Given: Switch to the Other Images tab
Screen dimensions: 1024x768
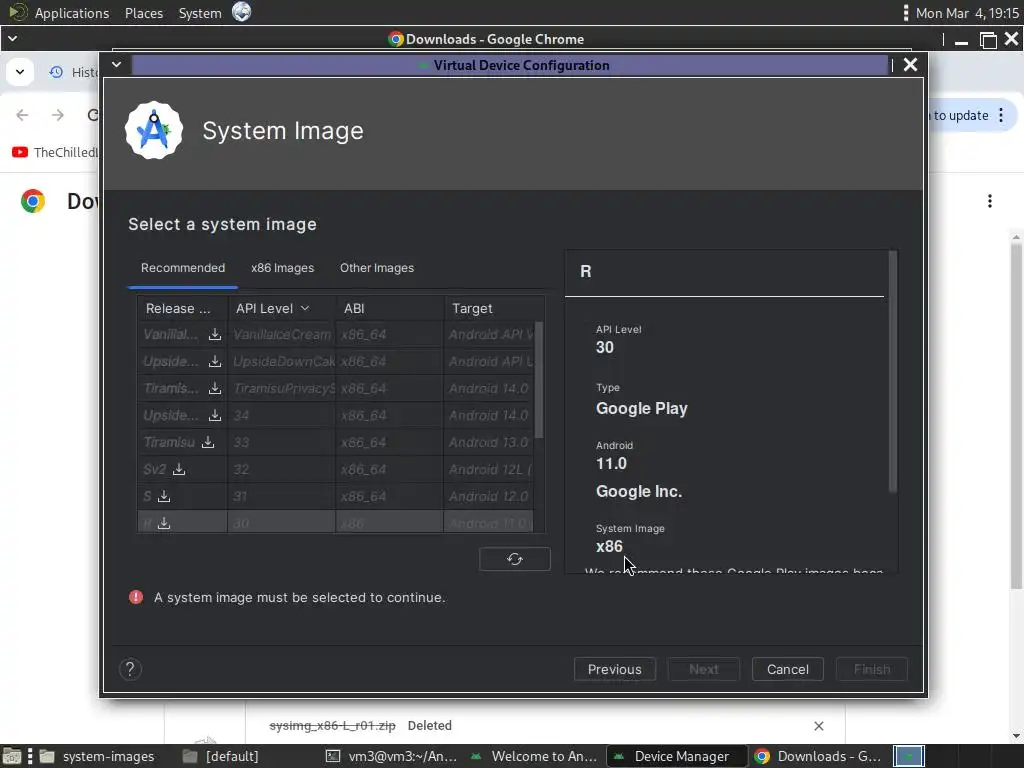Looking at the screenshot, I should pyautogui.click(x=377, y=268).
